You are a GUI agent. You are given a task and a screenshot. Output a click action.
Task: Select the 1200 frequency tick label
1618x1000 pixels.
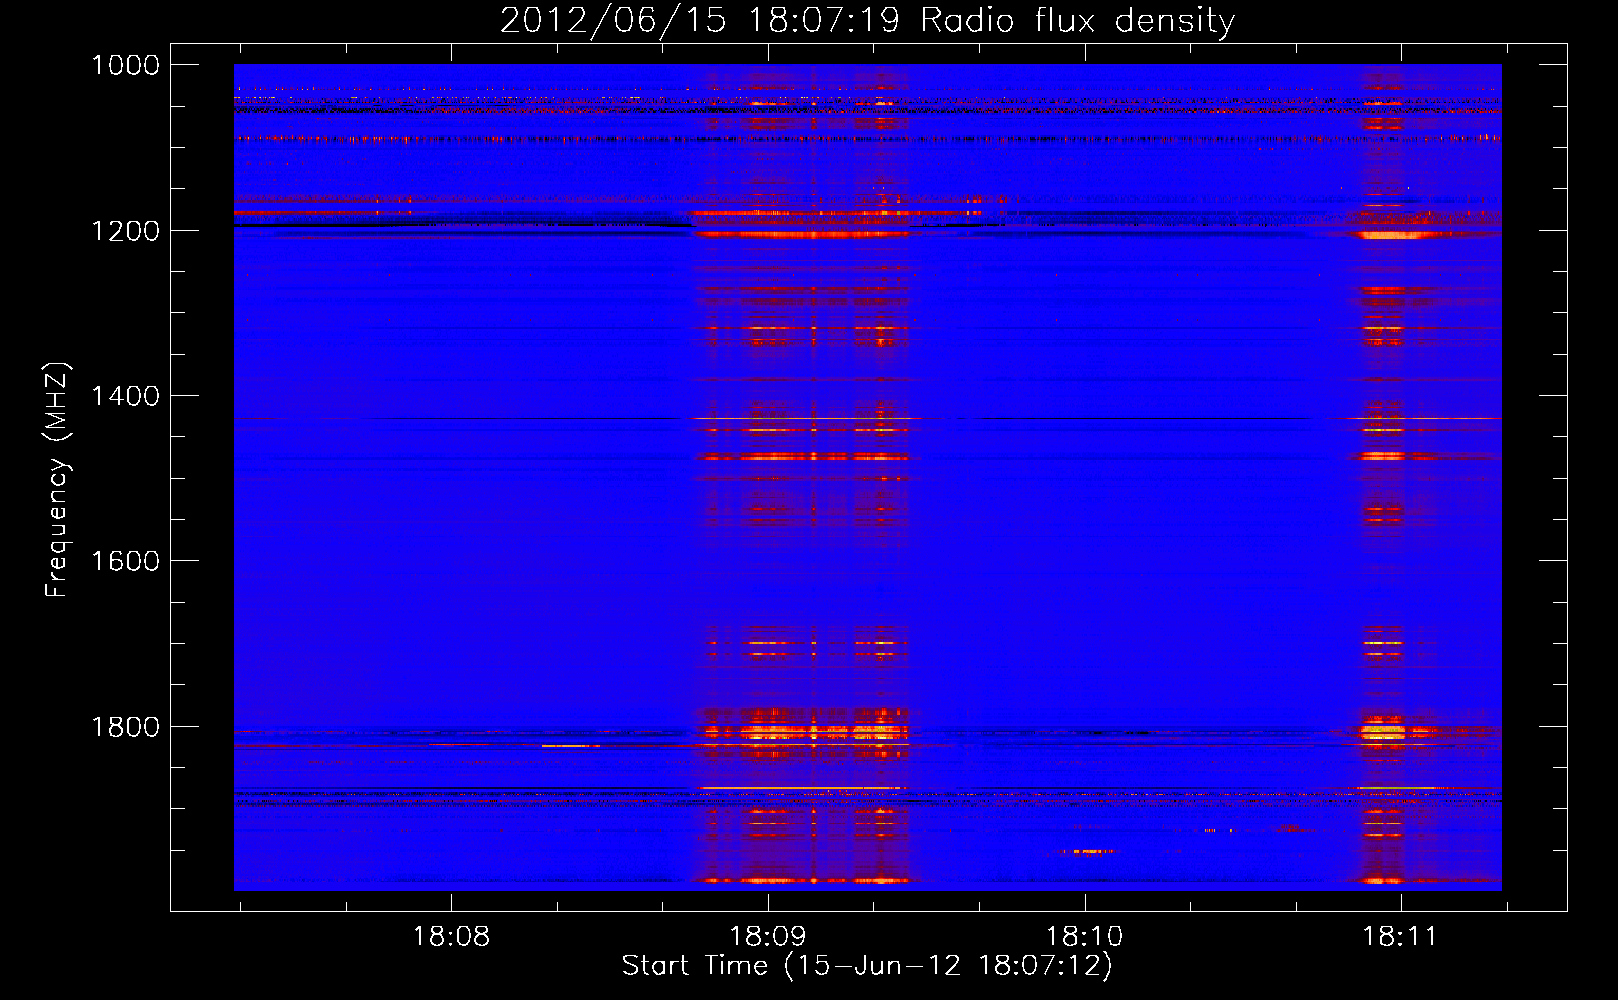tap(125, 231)
